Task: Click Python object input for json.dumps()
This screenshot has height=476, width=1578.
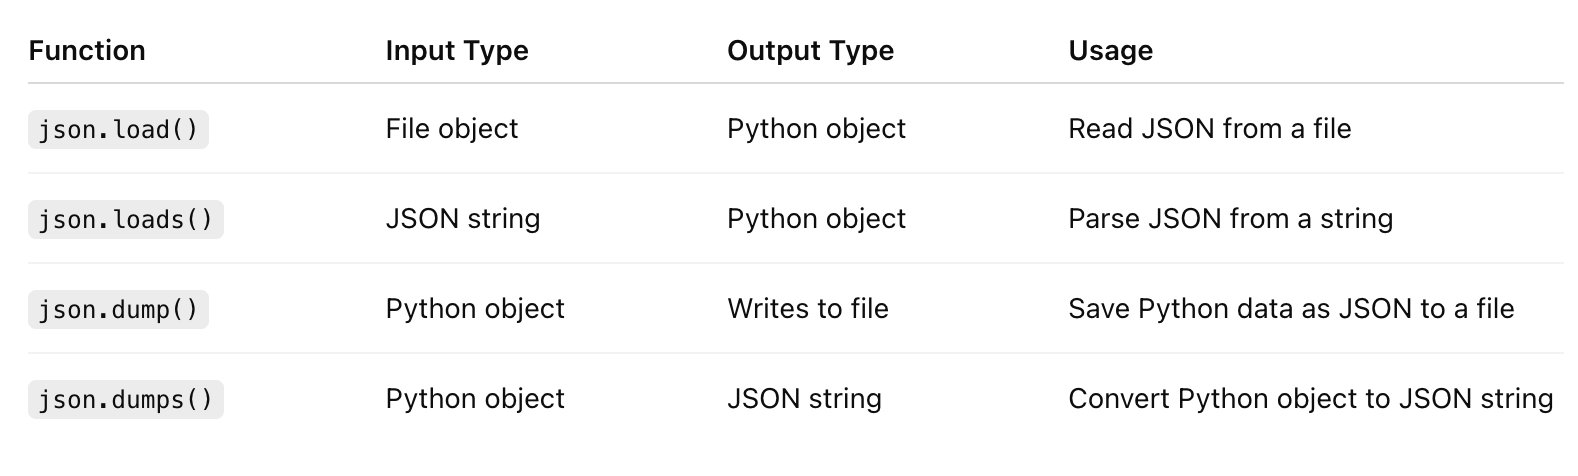Action: [475, 399]
